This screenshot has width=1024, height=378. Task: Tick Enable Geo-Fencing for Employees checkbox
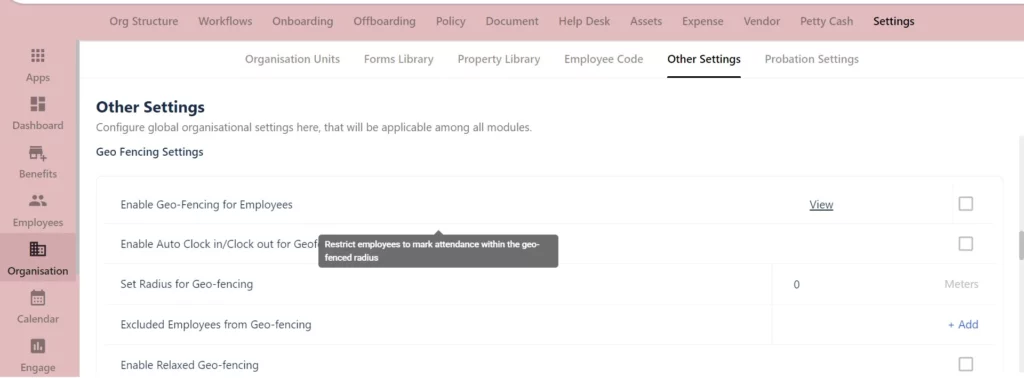(965, 204)
